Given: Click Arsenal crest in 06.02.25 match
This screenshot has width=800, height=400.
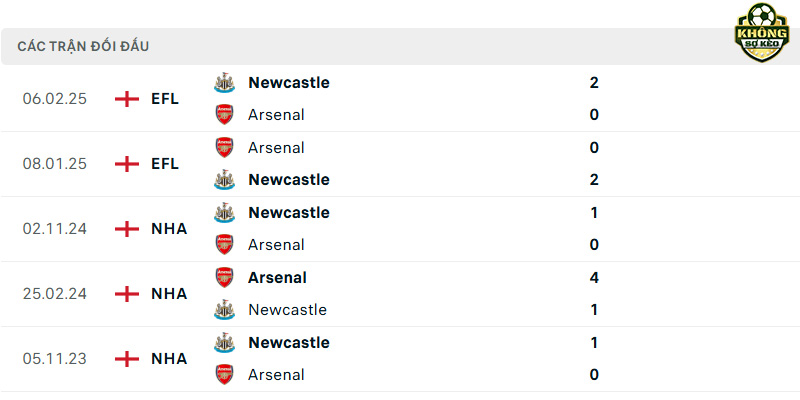Looking at the screenshot, I should [x=224, y=114].
